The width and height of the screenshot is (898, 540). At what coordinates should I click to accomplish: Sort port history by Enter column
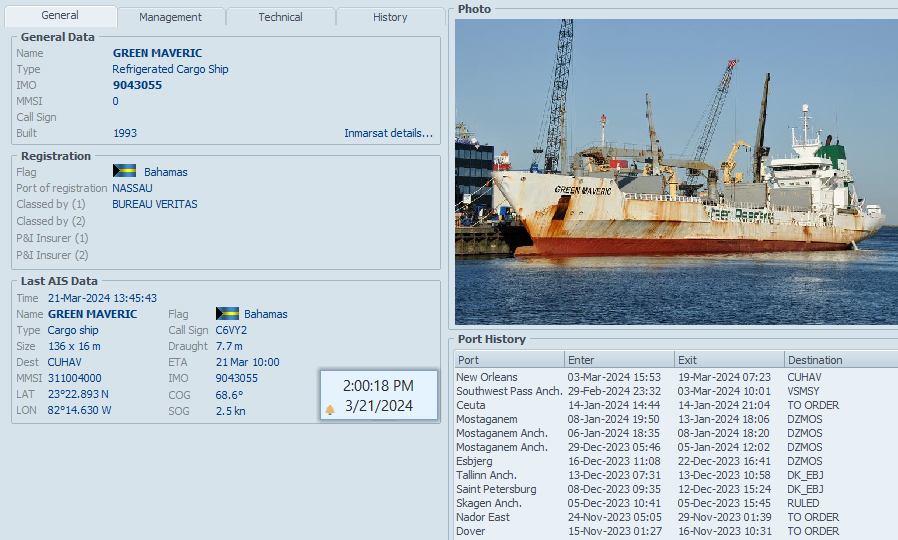pyautogui.click(x=619, y=360)
